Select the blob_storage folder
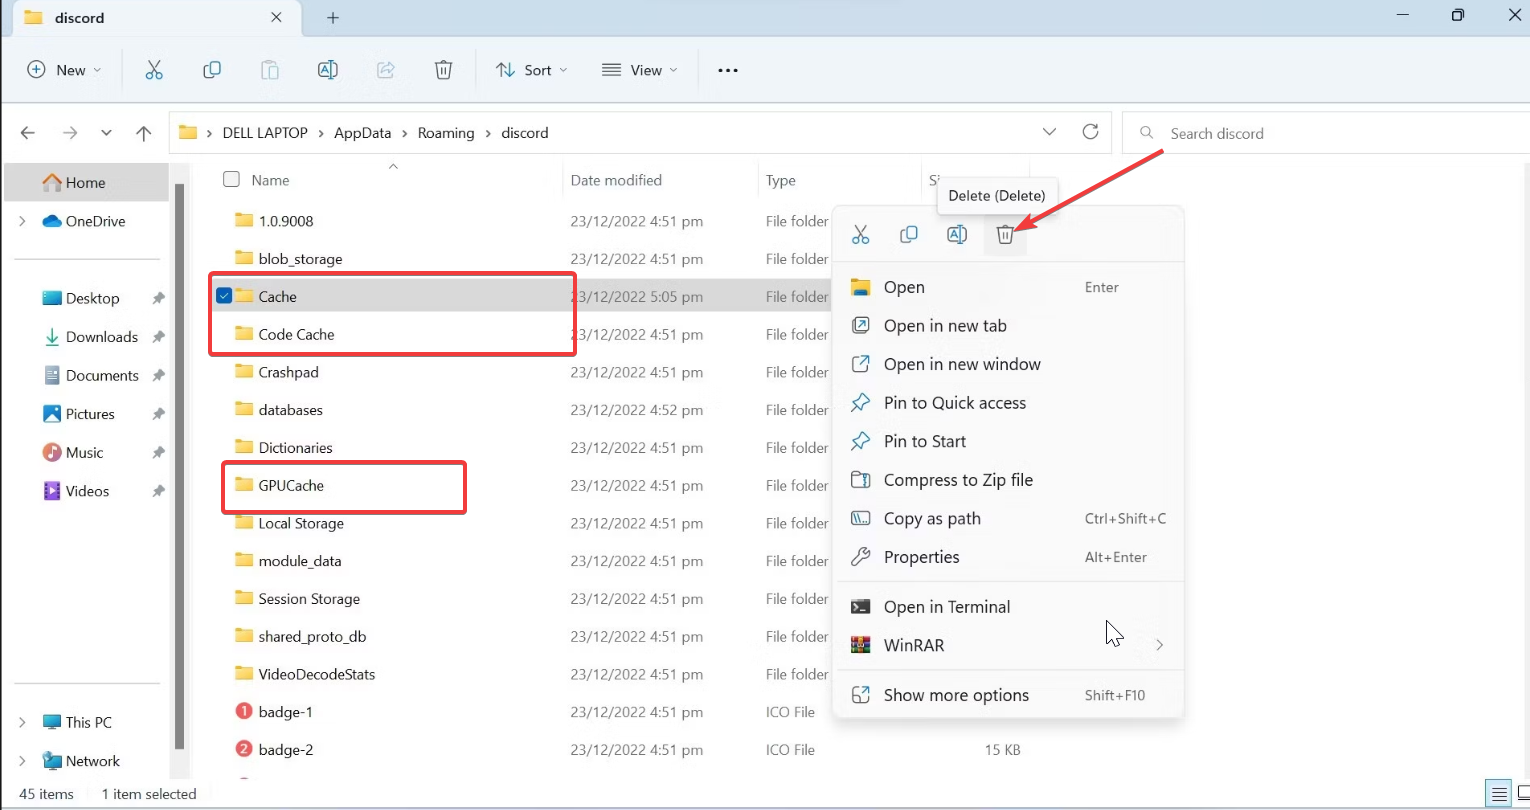 pyautogui.click(x=300, y=259)
